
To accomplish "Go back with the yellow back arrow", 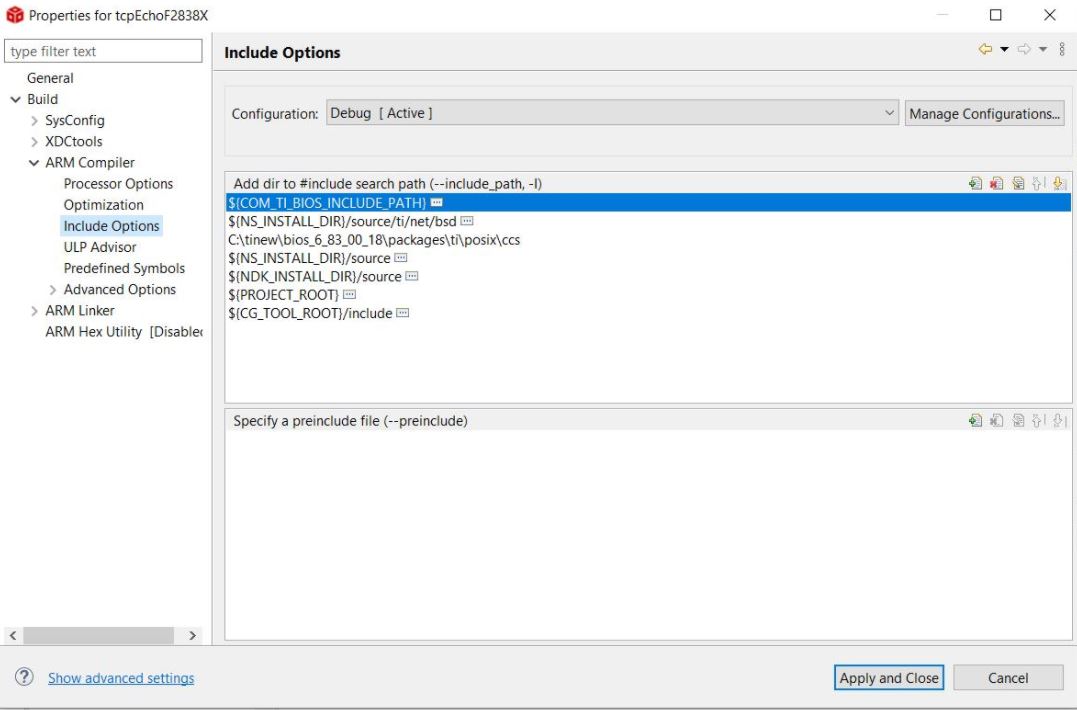I will (985, 49).
